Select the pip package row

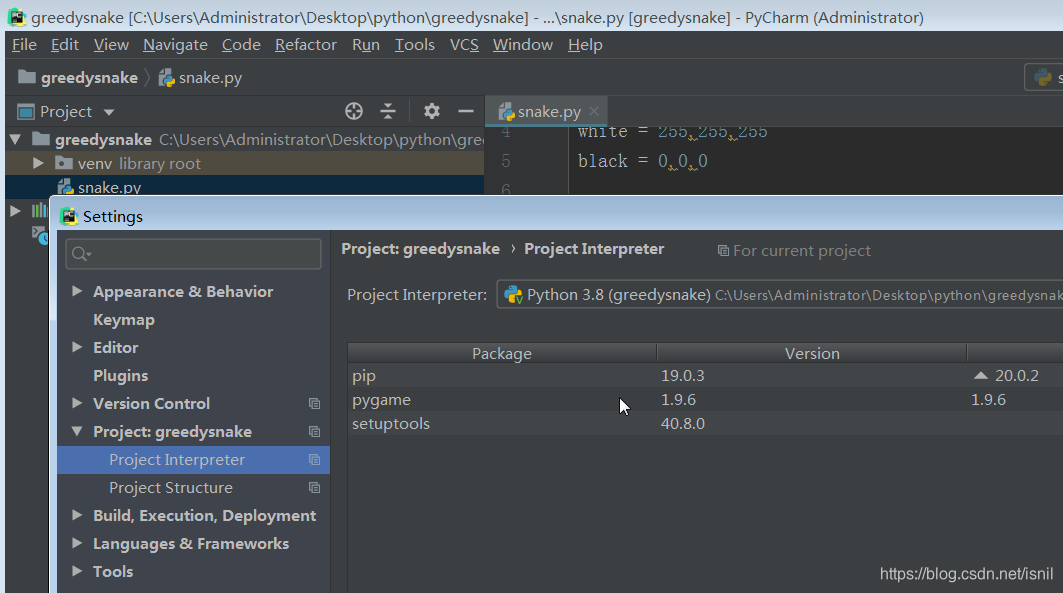tap(705, 375)
